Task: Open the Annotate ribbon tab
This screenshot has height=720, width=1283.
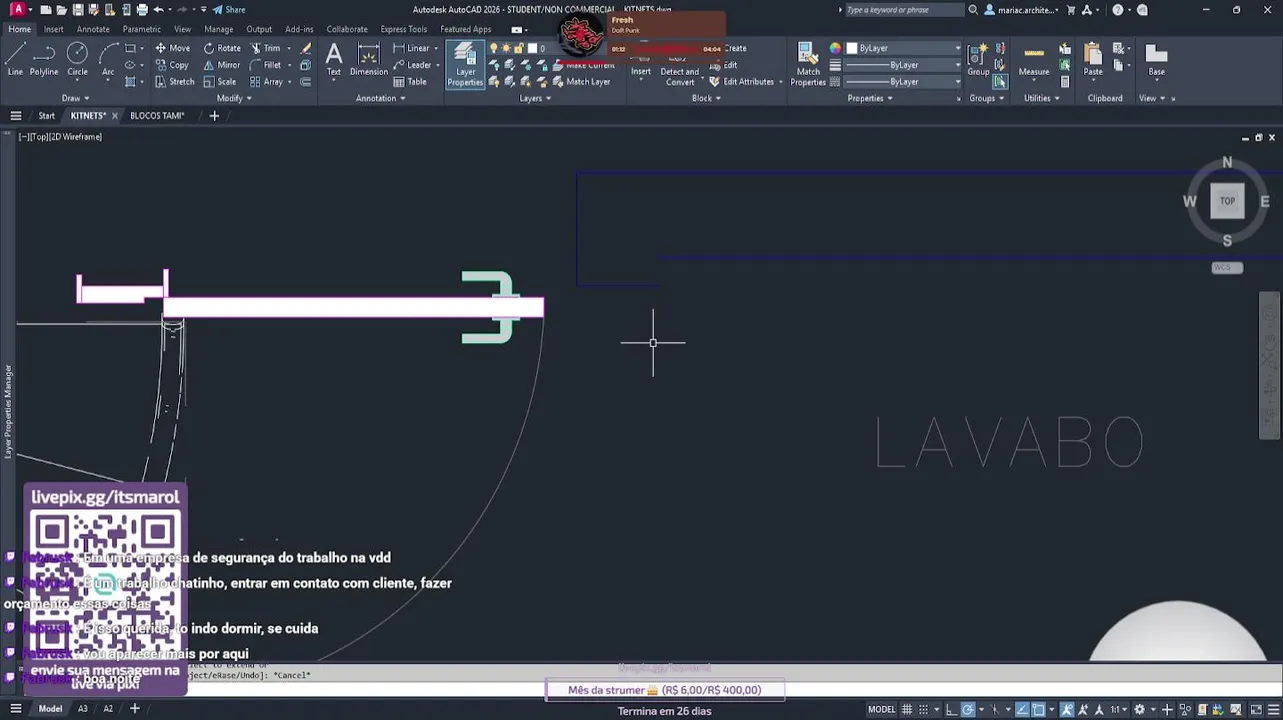Action: pos(92,29)
